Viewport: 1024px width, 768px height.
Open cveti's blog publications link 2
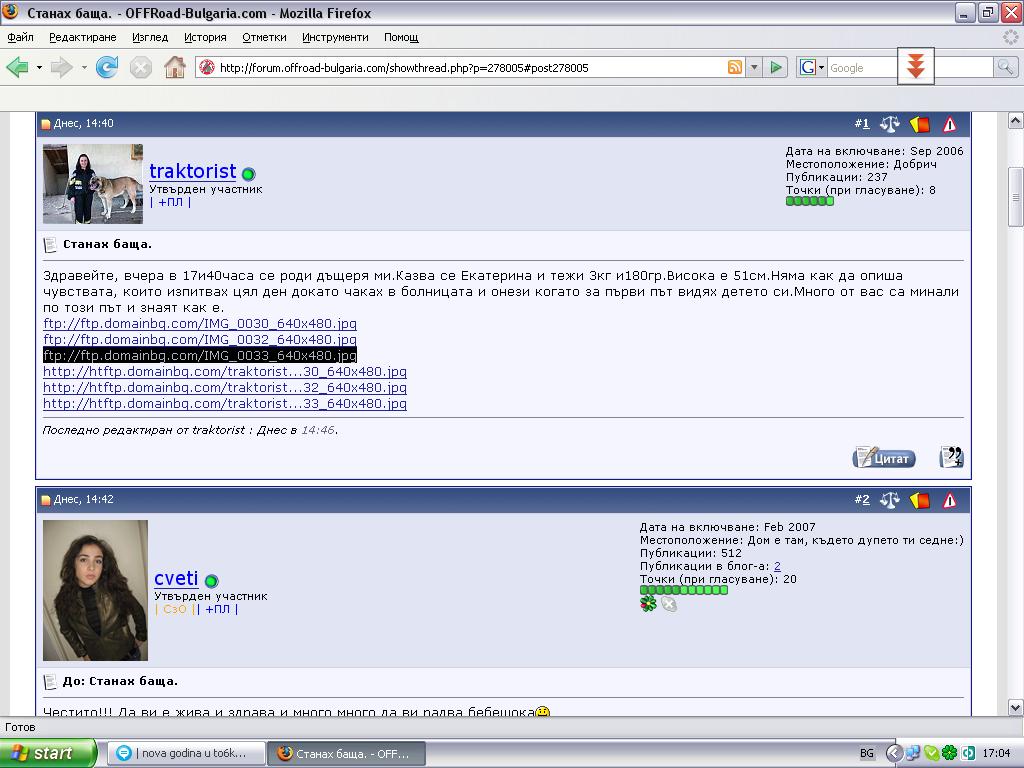(x=777, y=566)
